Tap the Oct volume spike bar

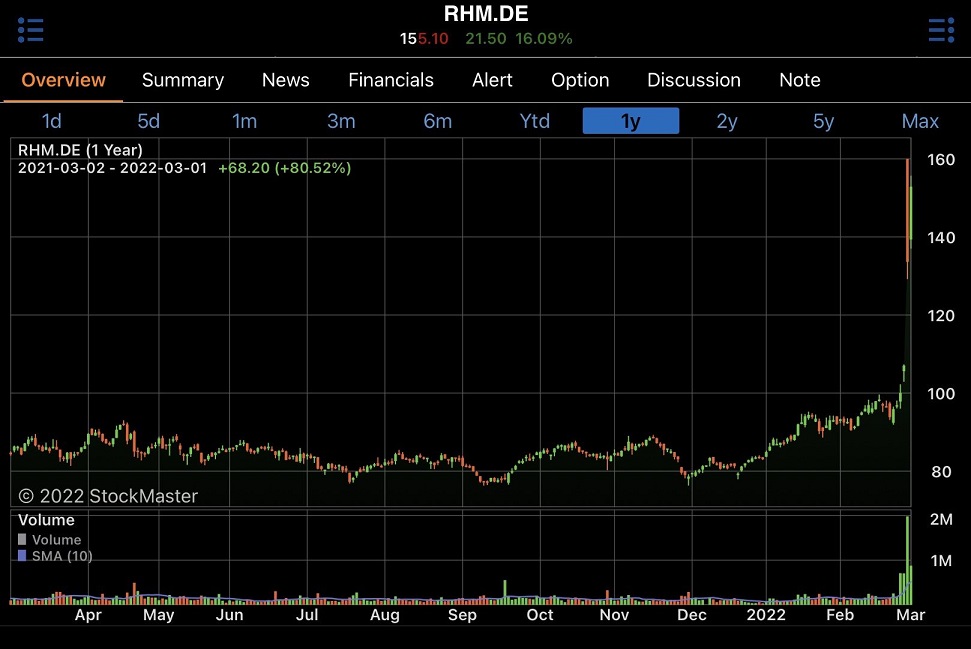pyautogui.click(x=505, y=592)
